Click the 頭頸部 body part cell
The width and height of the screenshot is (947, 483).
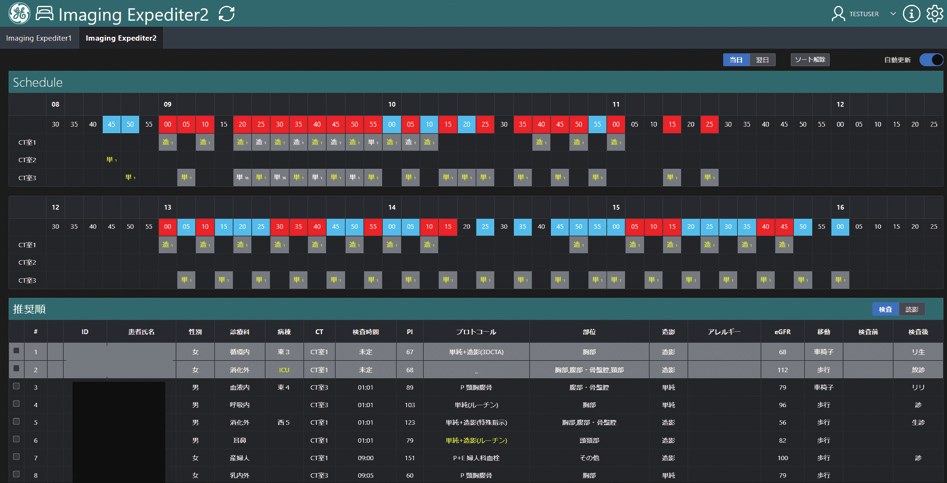click(589, 440)
